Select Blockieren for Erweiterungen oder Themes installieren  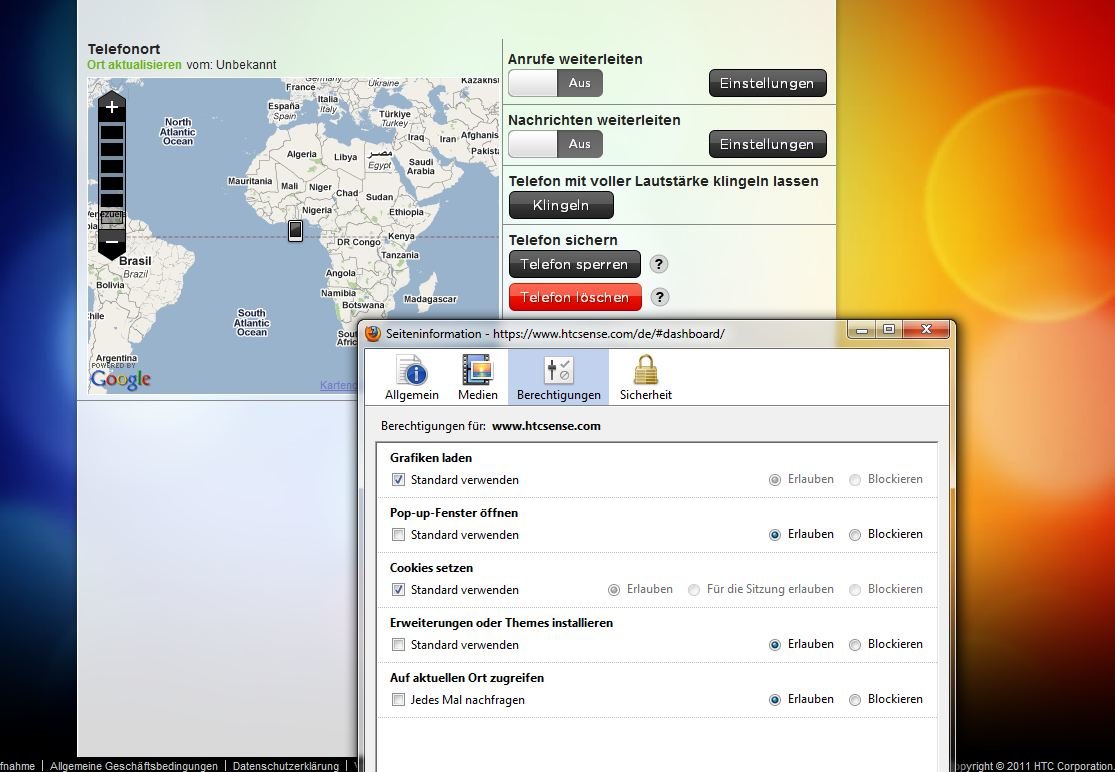[855, 645]
